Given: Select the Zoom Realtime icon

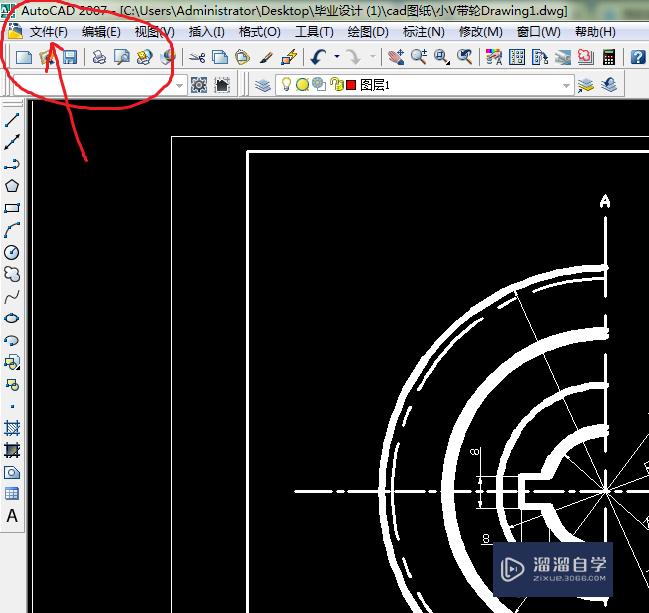Looking at the screenshot, I should 419,57.
